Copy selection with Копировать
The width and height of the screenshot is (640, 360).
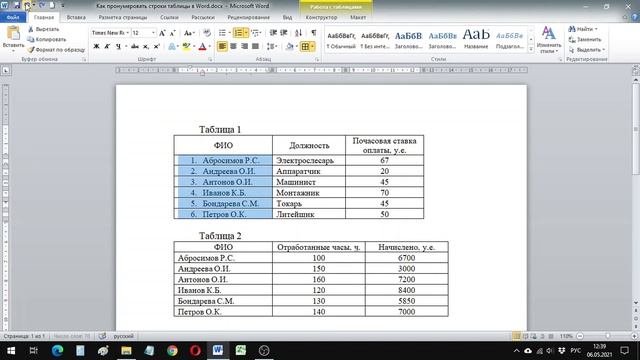(47, 40)
